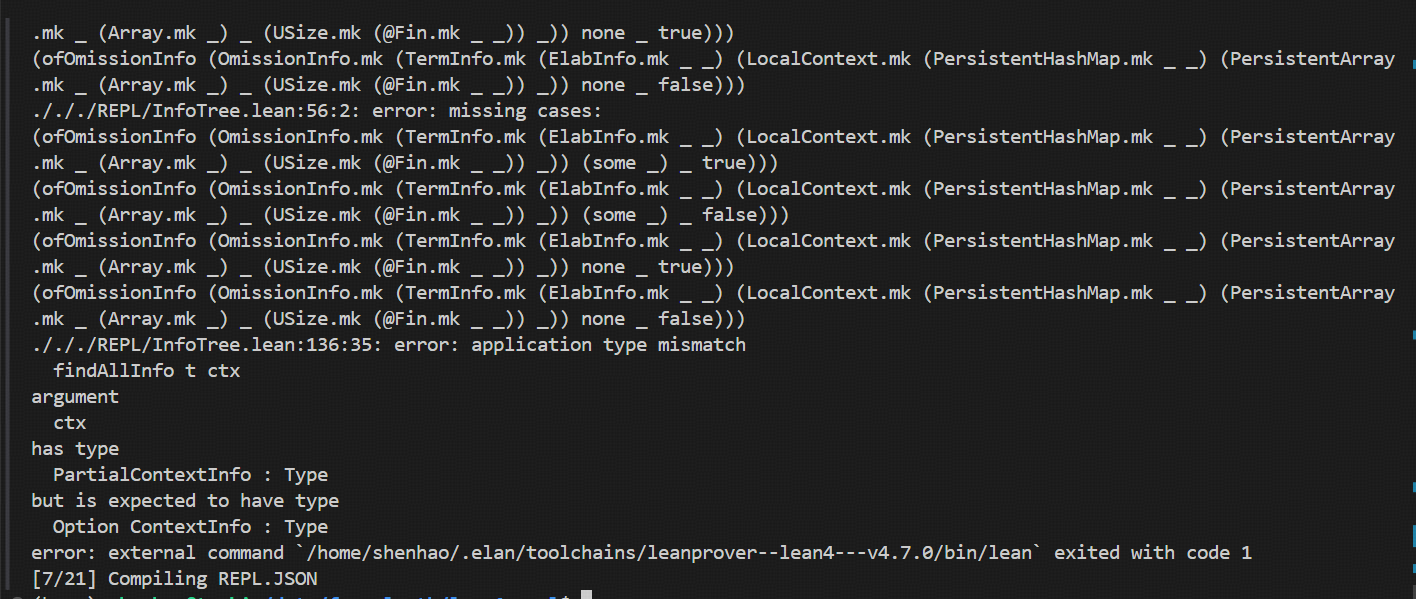Click the "[7/21] Compiling REPL.JSON" line
The width and height of the screenshot is (1416, 599).
(x=175, y=579)
